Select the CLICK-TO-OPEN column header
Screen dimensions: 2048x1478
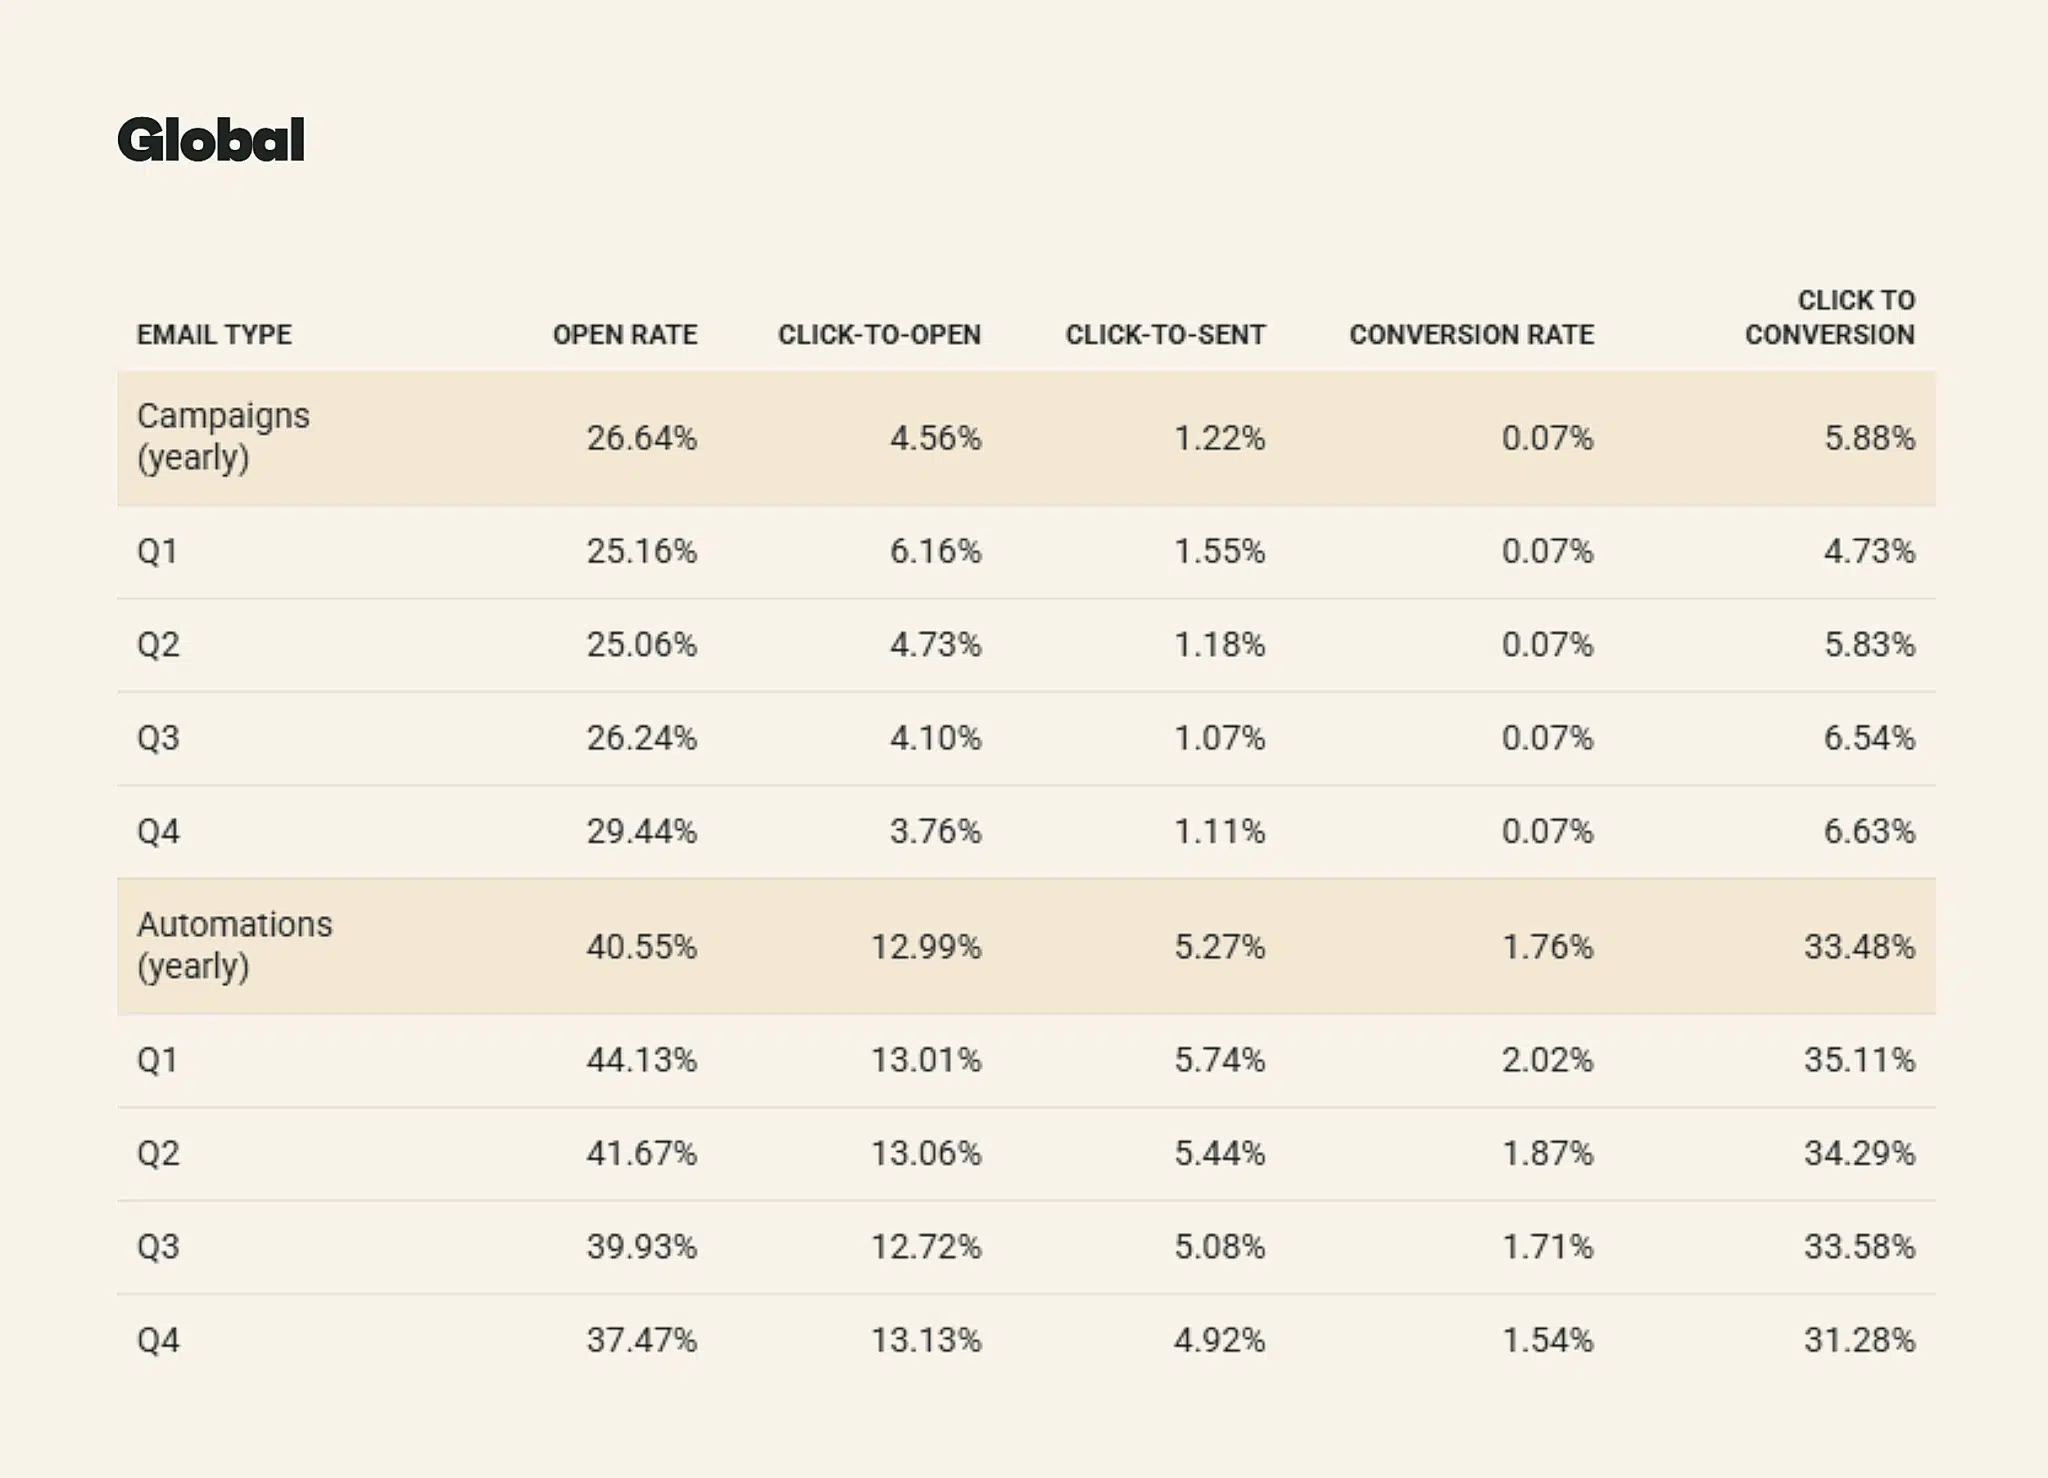(x=879, y=335)
